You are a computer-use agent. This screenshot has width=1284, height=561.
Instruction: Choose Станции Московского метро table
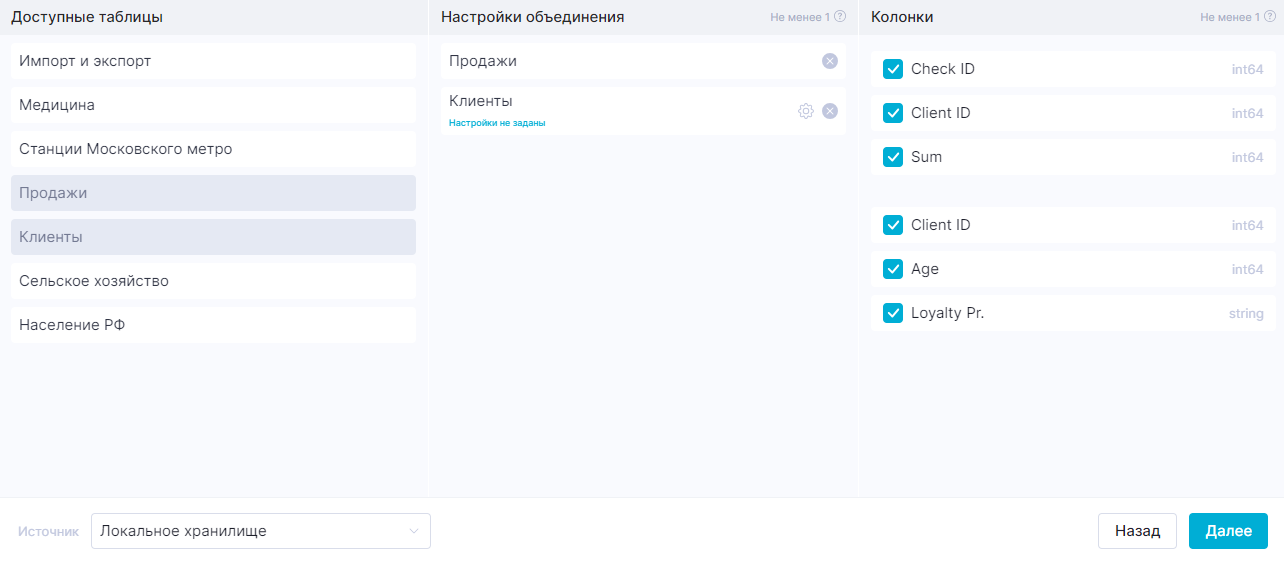pos(213,149)
